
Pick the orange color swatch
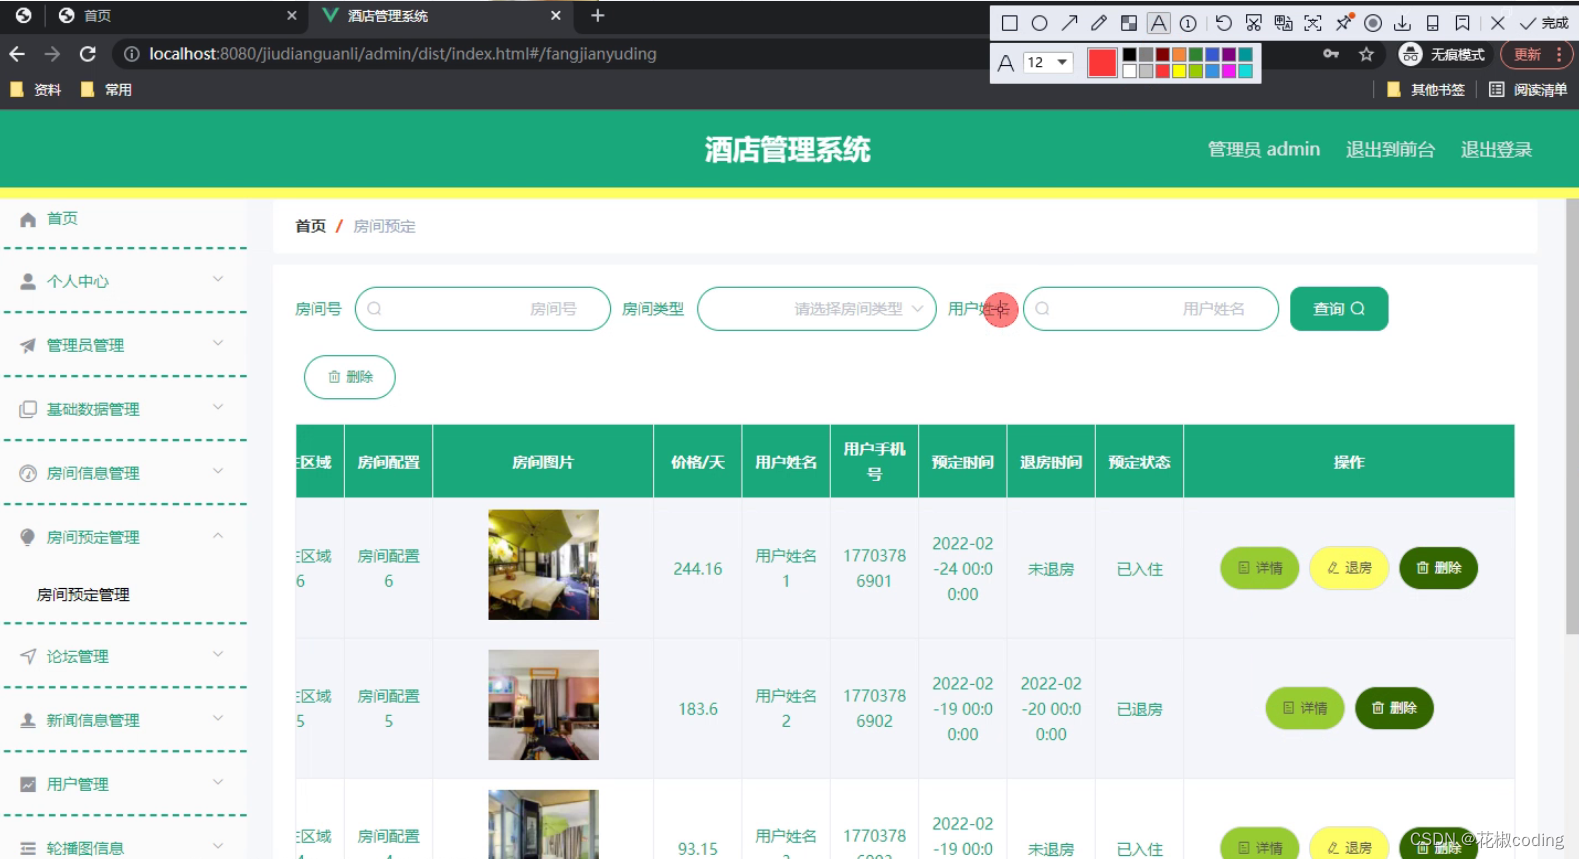coord(1179,55)
